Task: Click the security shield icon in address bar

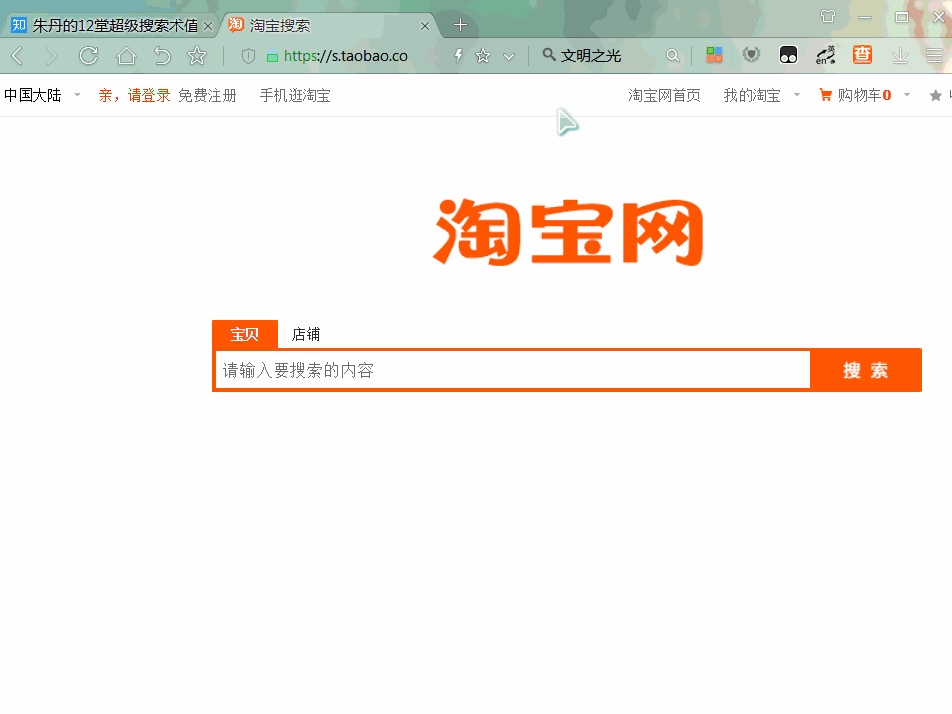Action: tap(248, 56)
